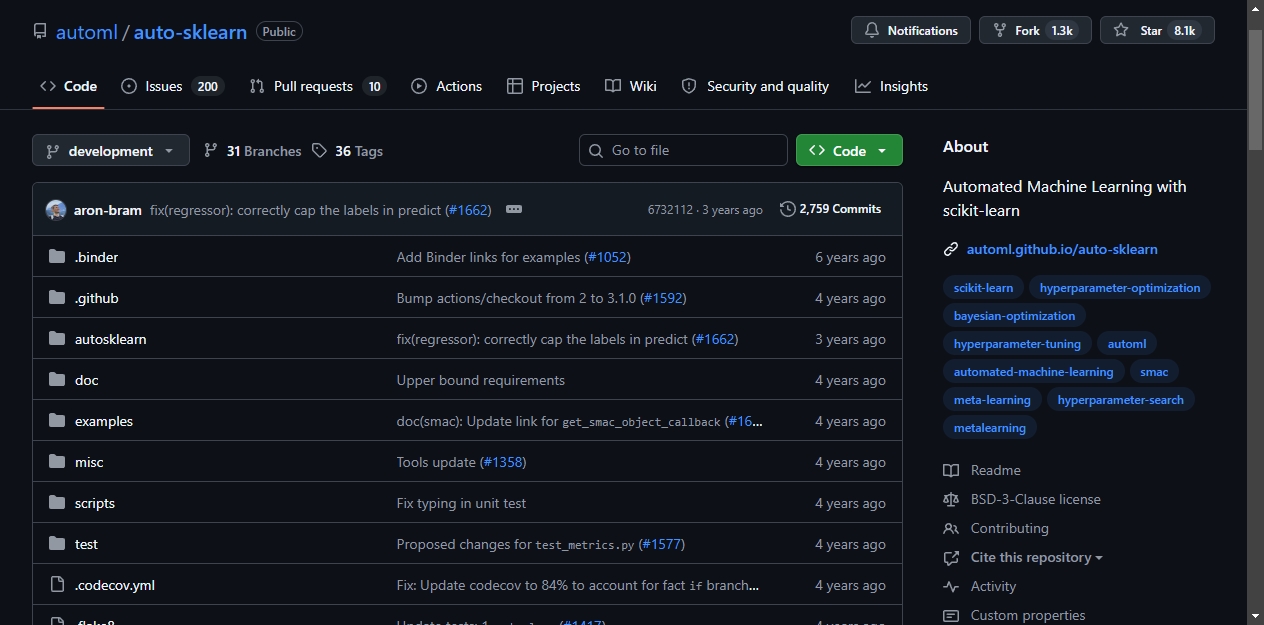Select the scikit-learn topic tag
Viewport: 1264px width, 625px height.
tap(983, 288)
